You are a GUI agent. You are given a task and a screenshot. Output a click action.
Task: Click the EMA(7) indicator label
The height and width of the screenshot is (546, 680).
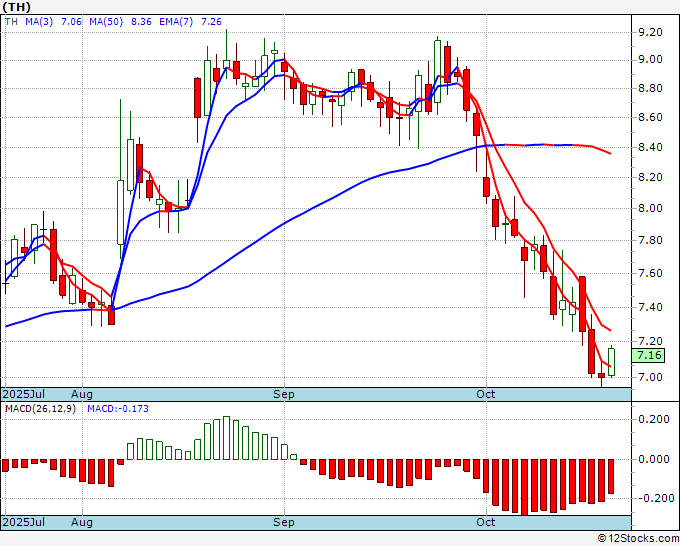point(176,22)
